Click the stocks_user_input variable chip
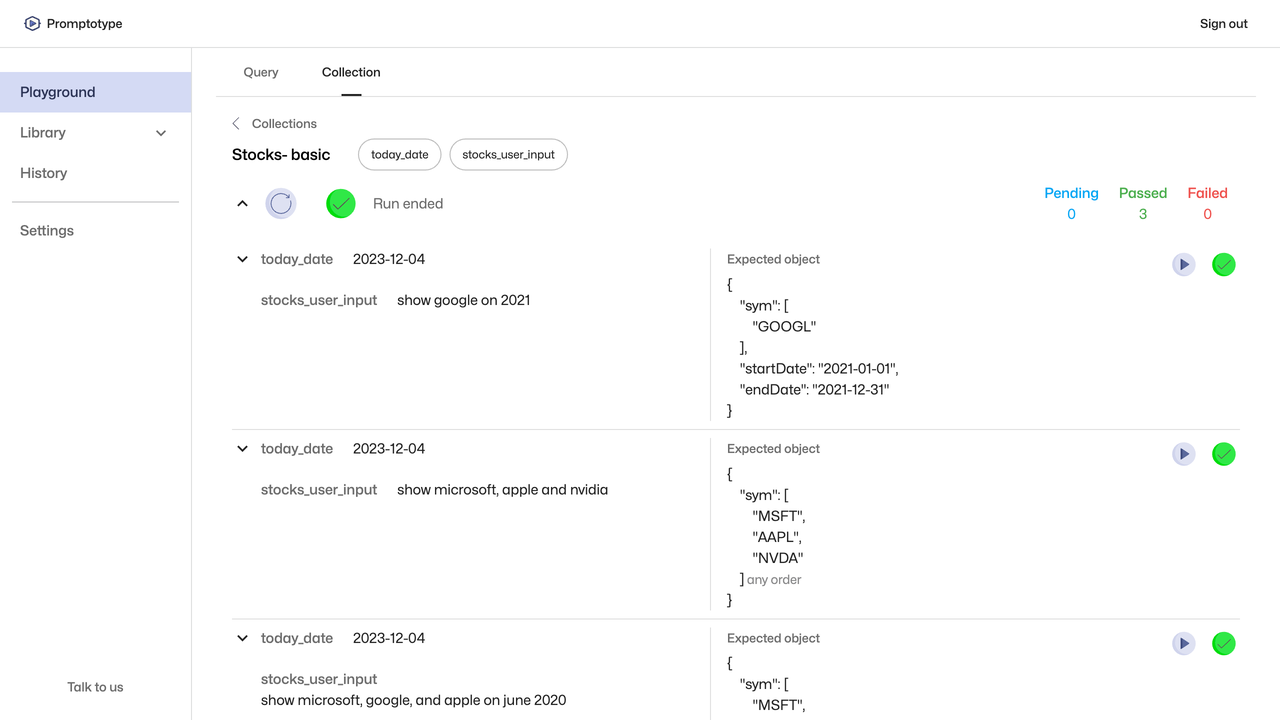1280x720 pixels. (508, 155)
